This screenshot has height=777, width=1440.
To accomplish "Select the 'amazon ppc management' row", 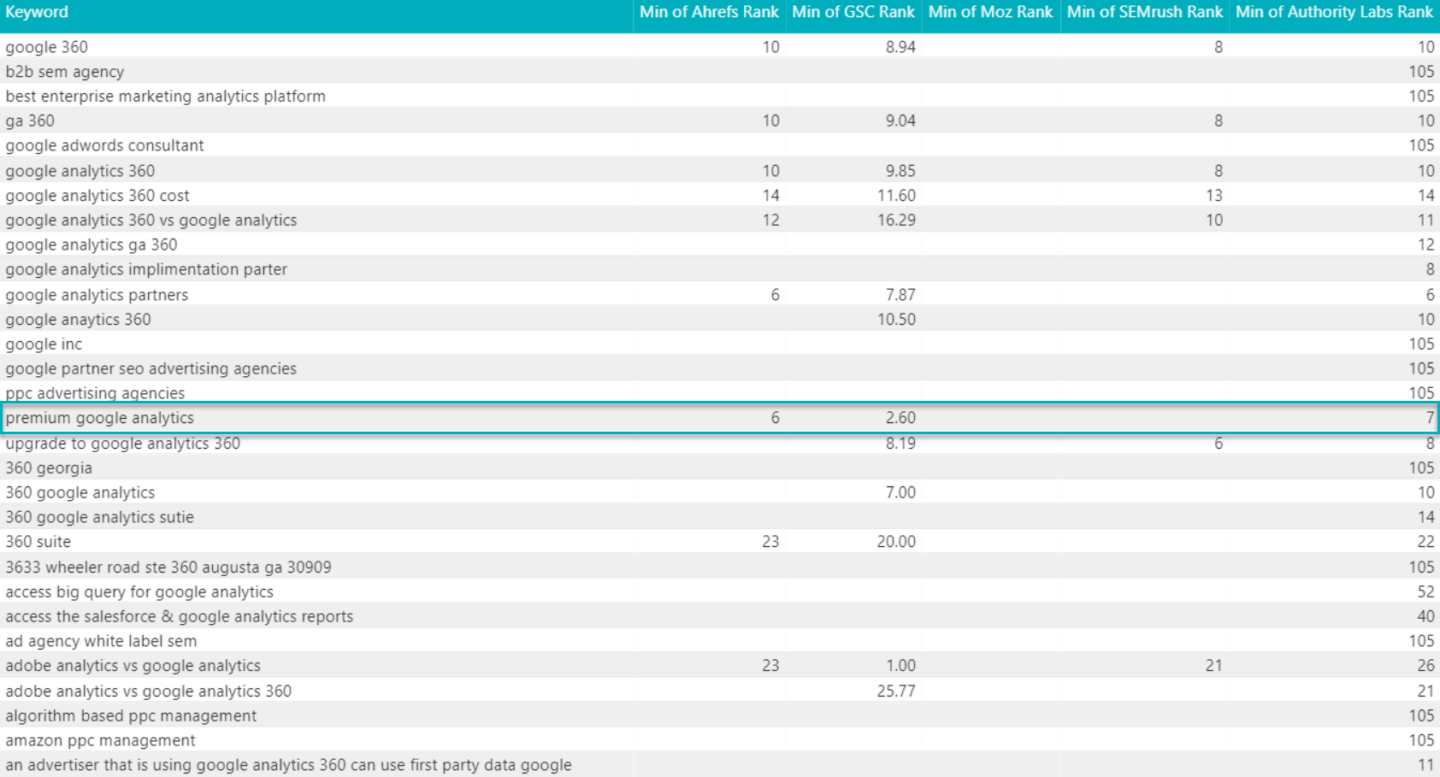I will [100, 741].
